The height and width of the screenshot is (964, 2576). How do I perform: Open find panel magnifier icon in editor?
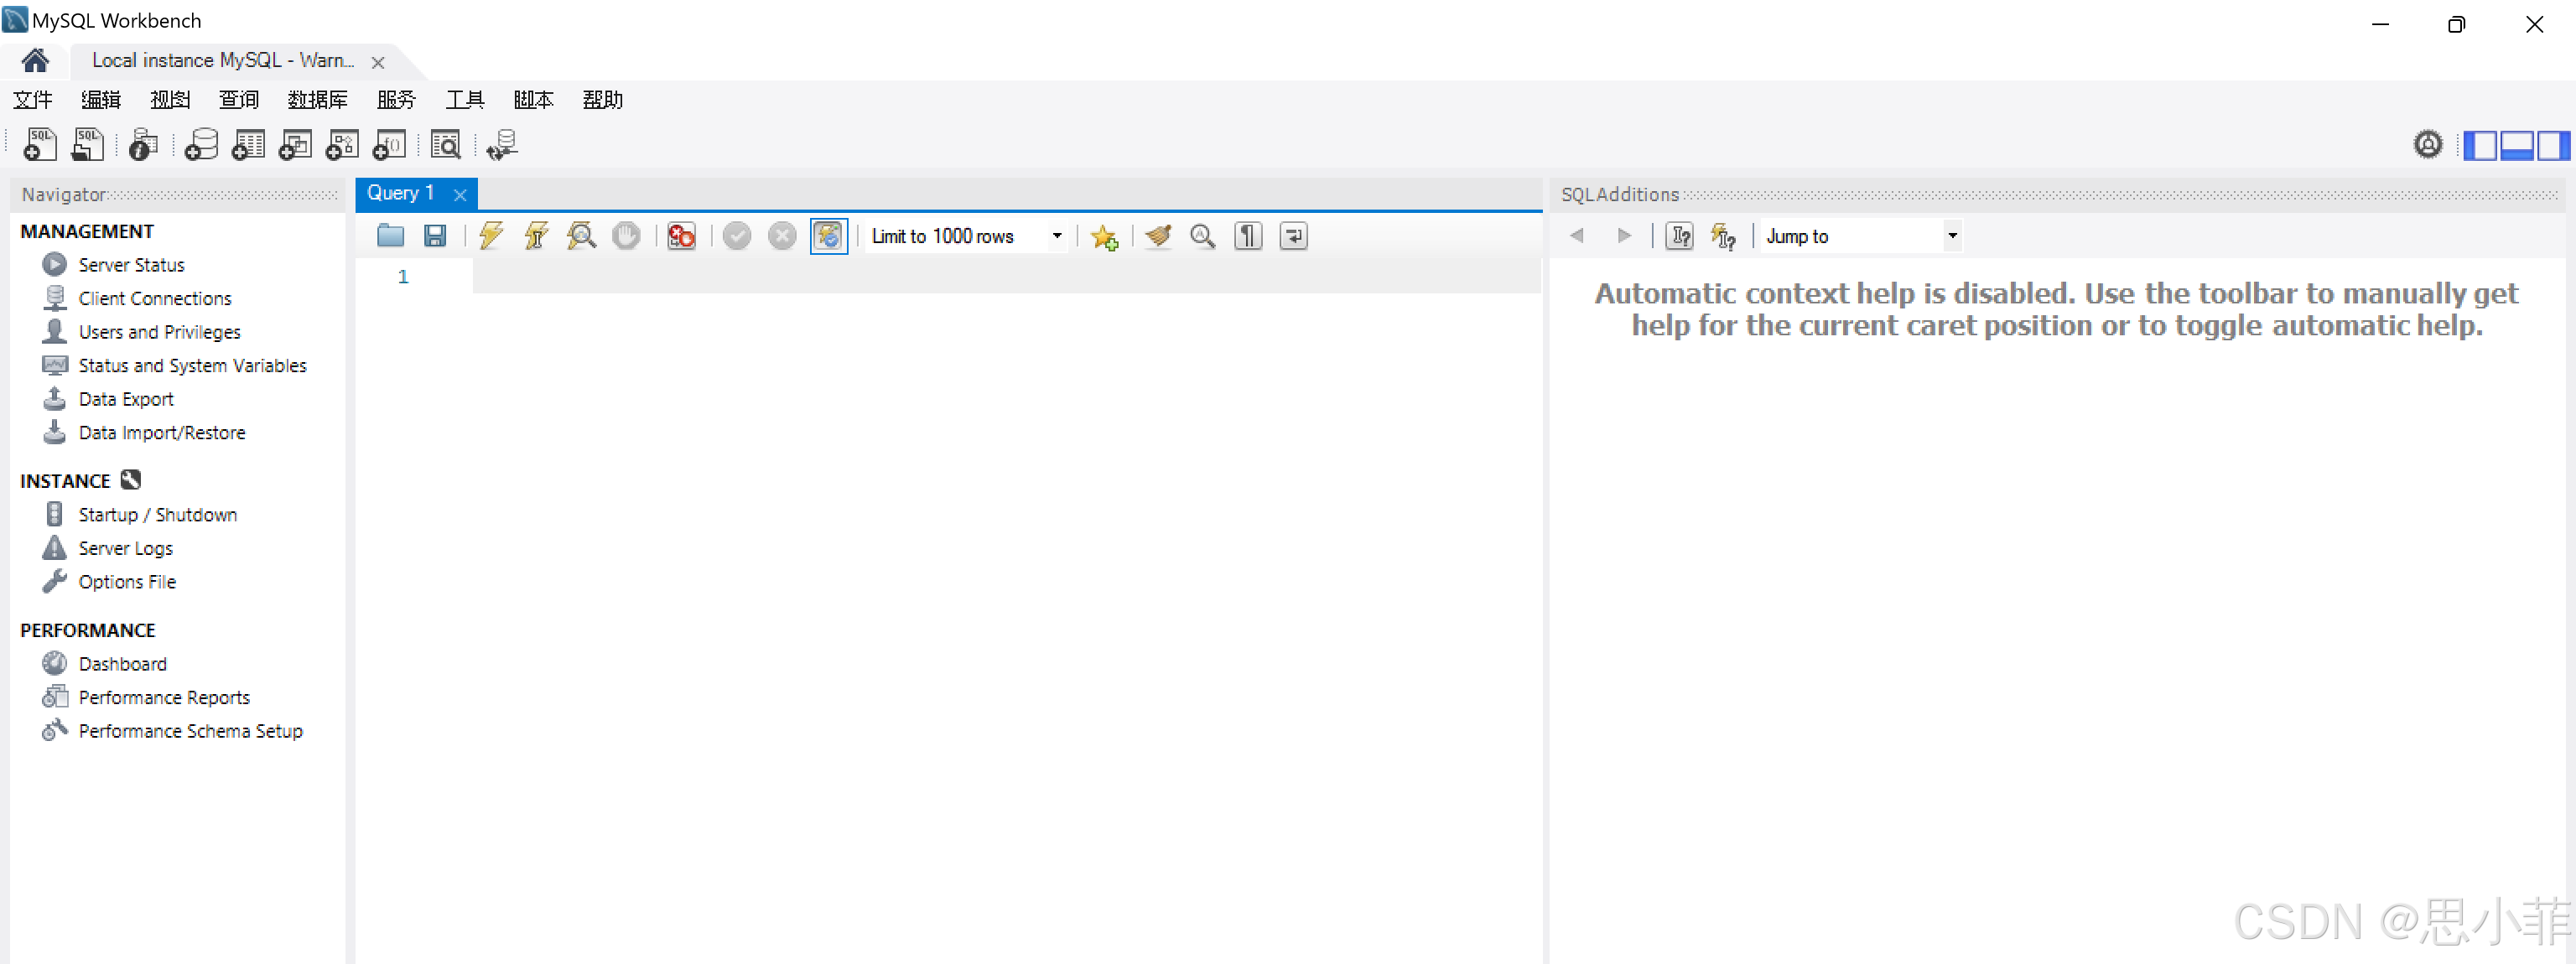coord(1203,236)
